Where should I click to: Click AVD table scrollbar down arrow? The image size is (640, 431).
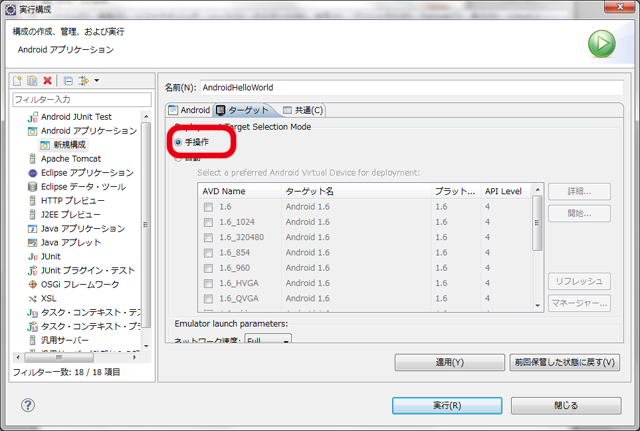tap(538, 305)
